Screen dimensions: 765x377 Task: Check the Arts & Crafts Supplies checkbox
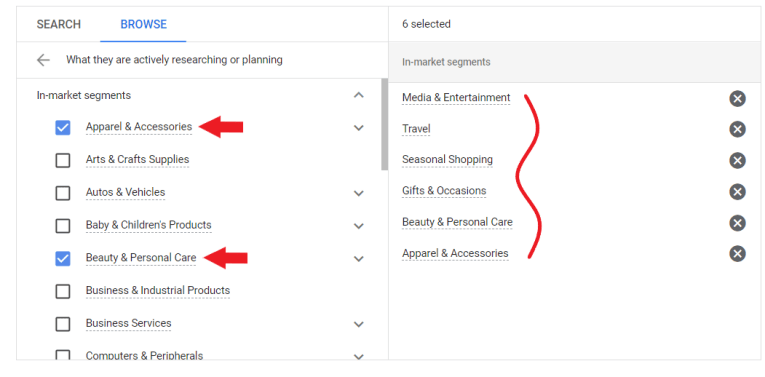point(63,160)
